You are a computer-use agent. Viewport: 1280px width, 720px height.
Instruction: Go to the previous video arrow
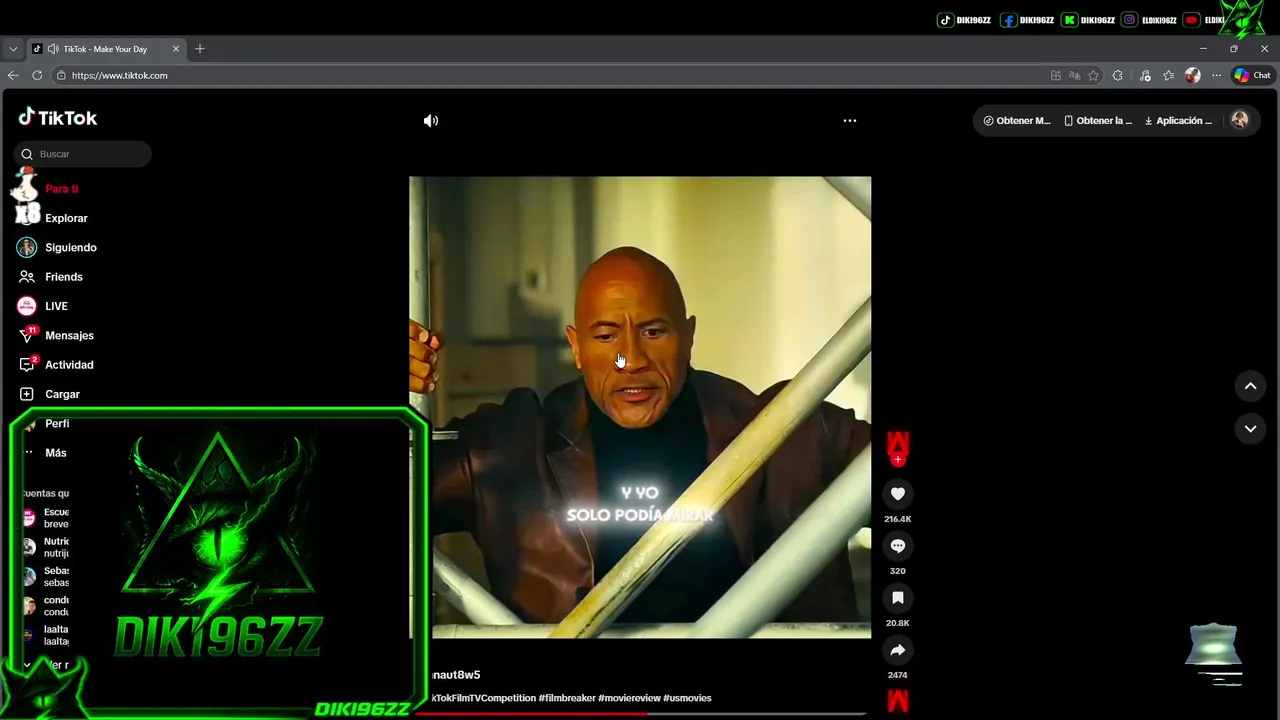click(x=1250, y=386)
